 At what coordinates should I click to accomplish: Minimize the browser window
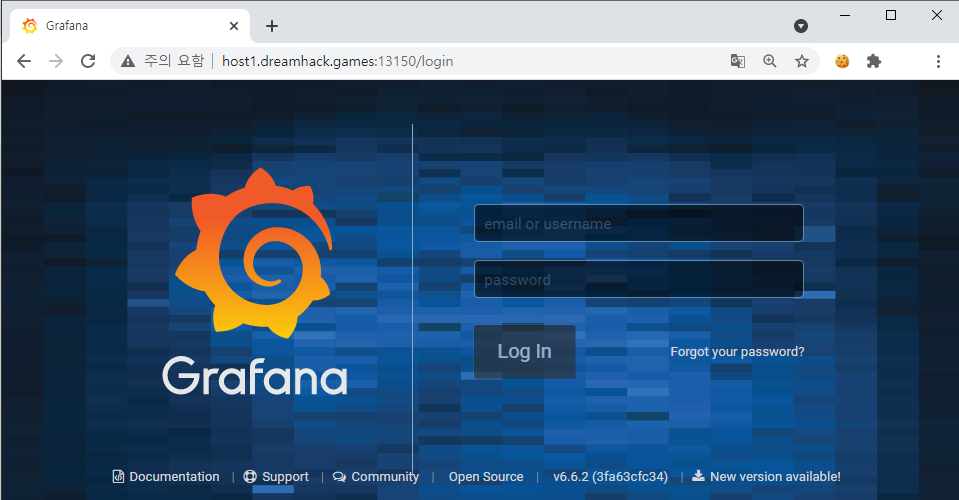845,15
